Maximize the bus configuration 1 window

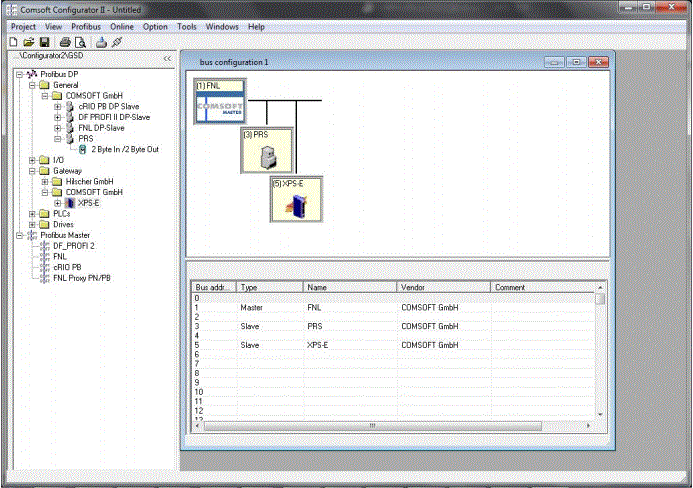[x=576, y=62]
